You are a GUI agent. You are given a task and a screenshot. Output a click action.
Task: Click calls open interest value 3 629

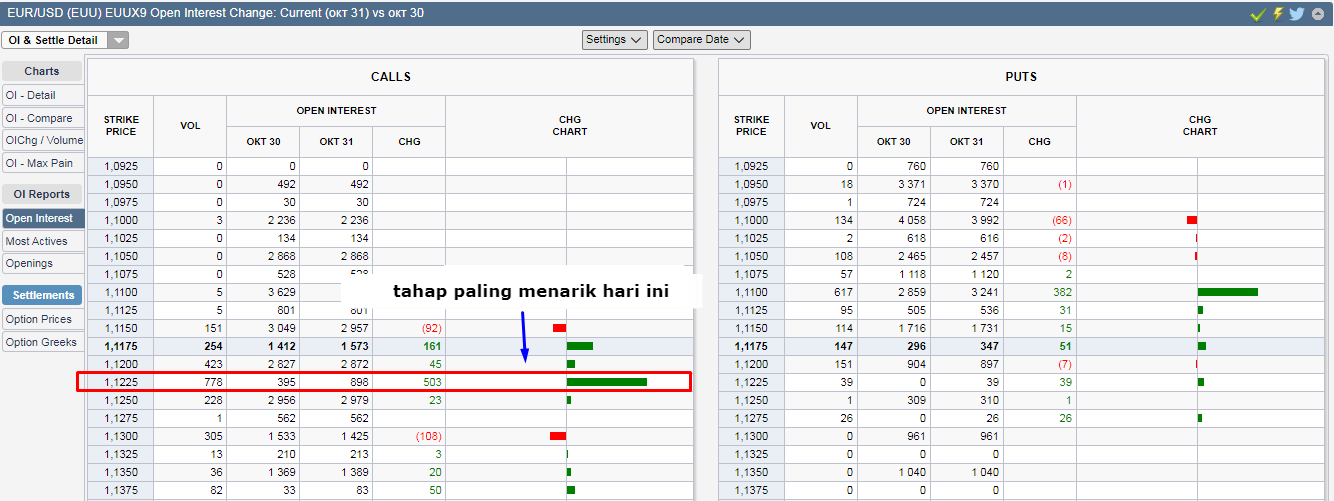280,291
